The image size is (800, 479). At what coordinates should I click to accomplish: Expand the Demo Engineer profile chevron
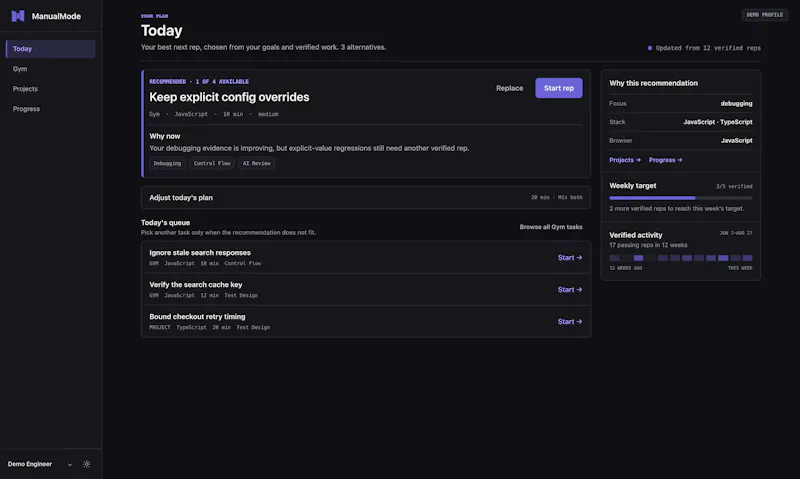coord(70,465)
